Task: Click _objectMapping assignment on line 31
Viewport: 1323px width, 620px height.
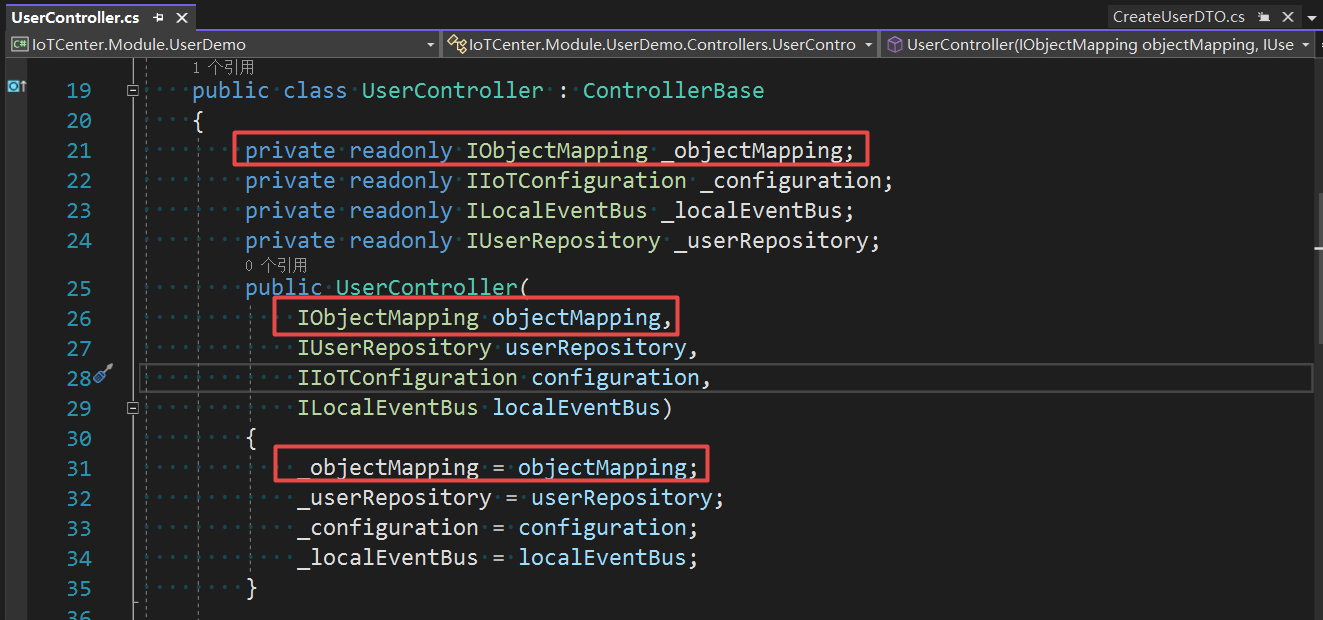Action: click(x=388, y=469)
